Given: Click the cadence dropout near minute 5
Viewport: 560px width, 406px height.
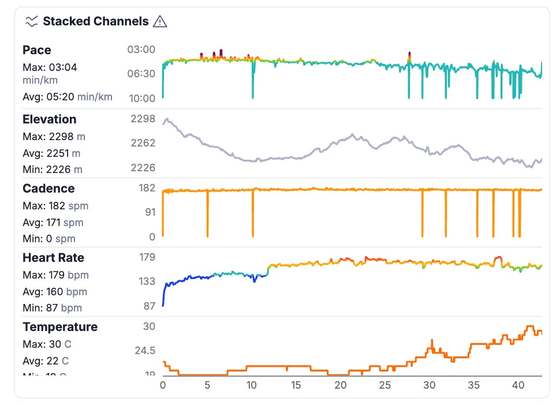Looking at the screenshot, I should tap(208, 214).
